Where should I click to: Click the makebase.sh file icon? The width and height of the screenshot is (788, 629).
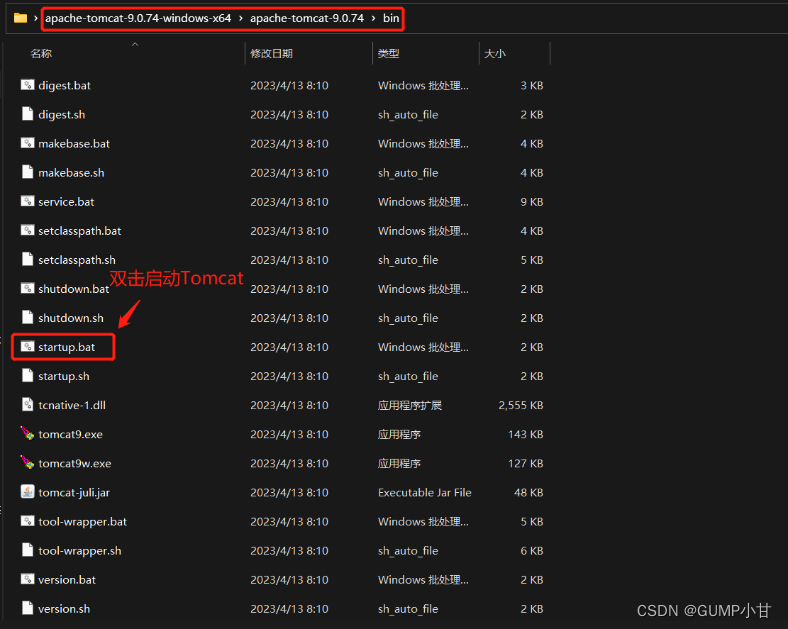[x=27, y=172]
